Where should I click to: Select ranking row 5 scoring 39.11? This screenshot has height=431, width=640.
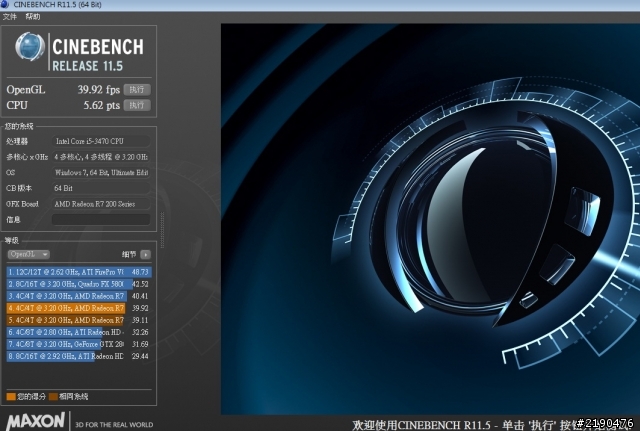tap(79, 320)
